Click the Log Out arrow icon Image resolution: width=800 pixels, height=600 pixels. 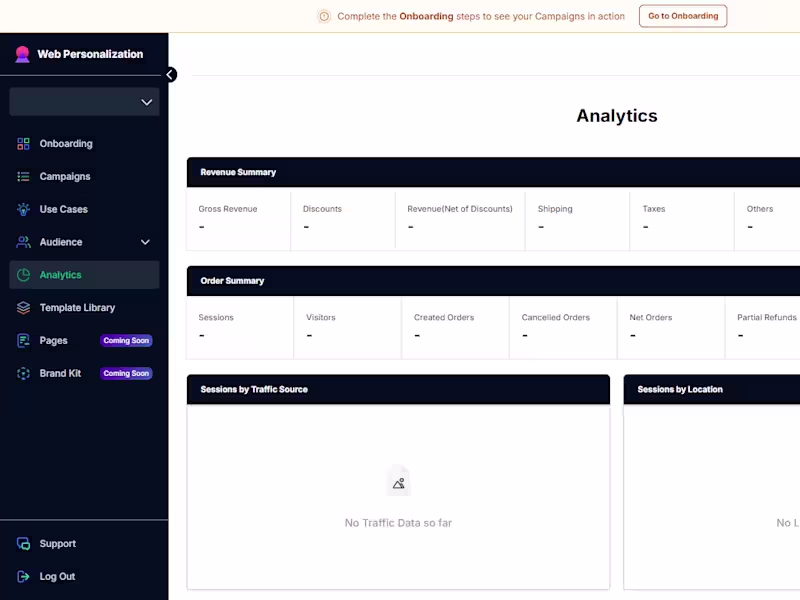(23, 577)
